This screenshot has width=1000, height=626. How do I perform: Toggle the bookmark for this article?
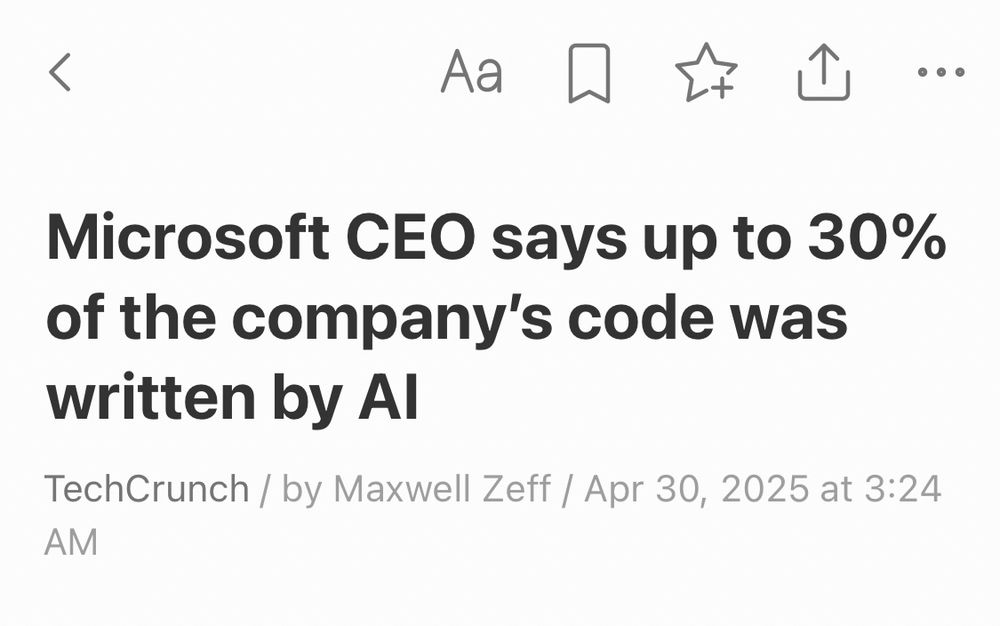tap(589, 74)
